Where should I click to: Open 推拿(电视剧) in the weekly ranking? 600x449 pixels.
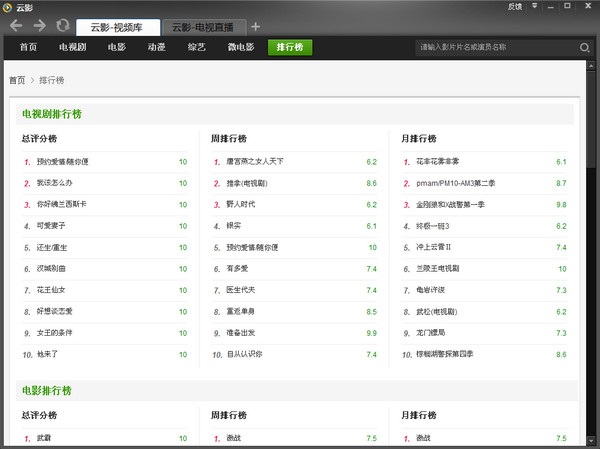[x=247, y=183]
